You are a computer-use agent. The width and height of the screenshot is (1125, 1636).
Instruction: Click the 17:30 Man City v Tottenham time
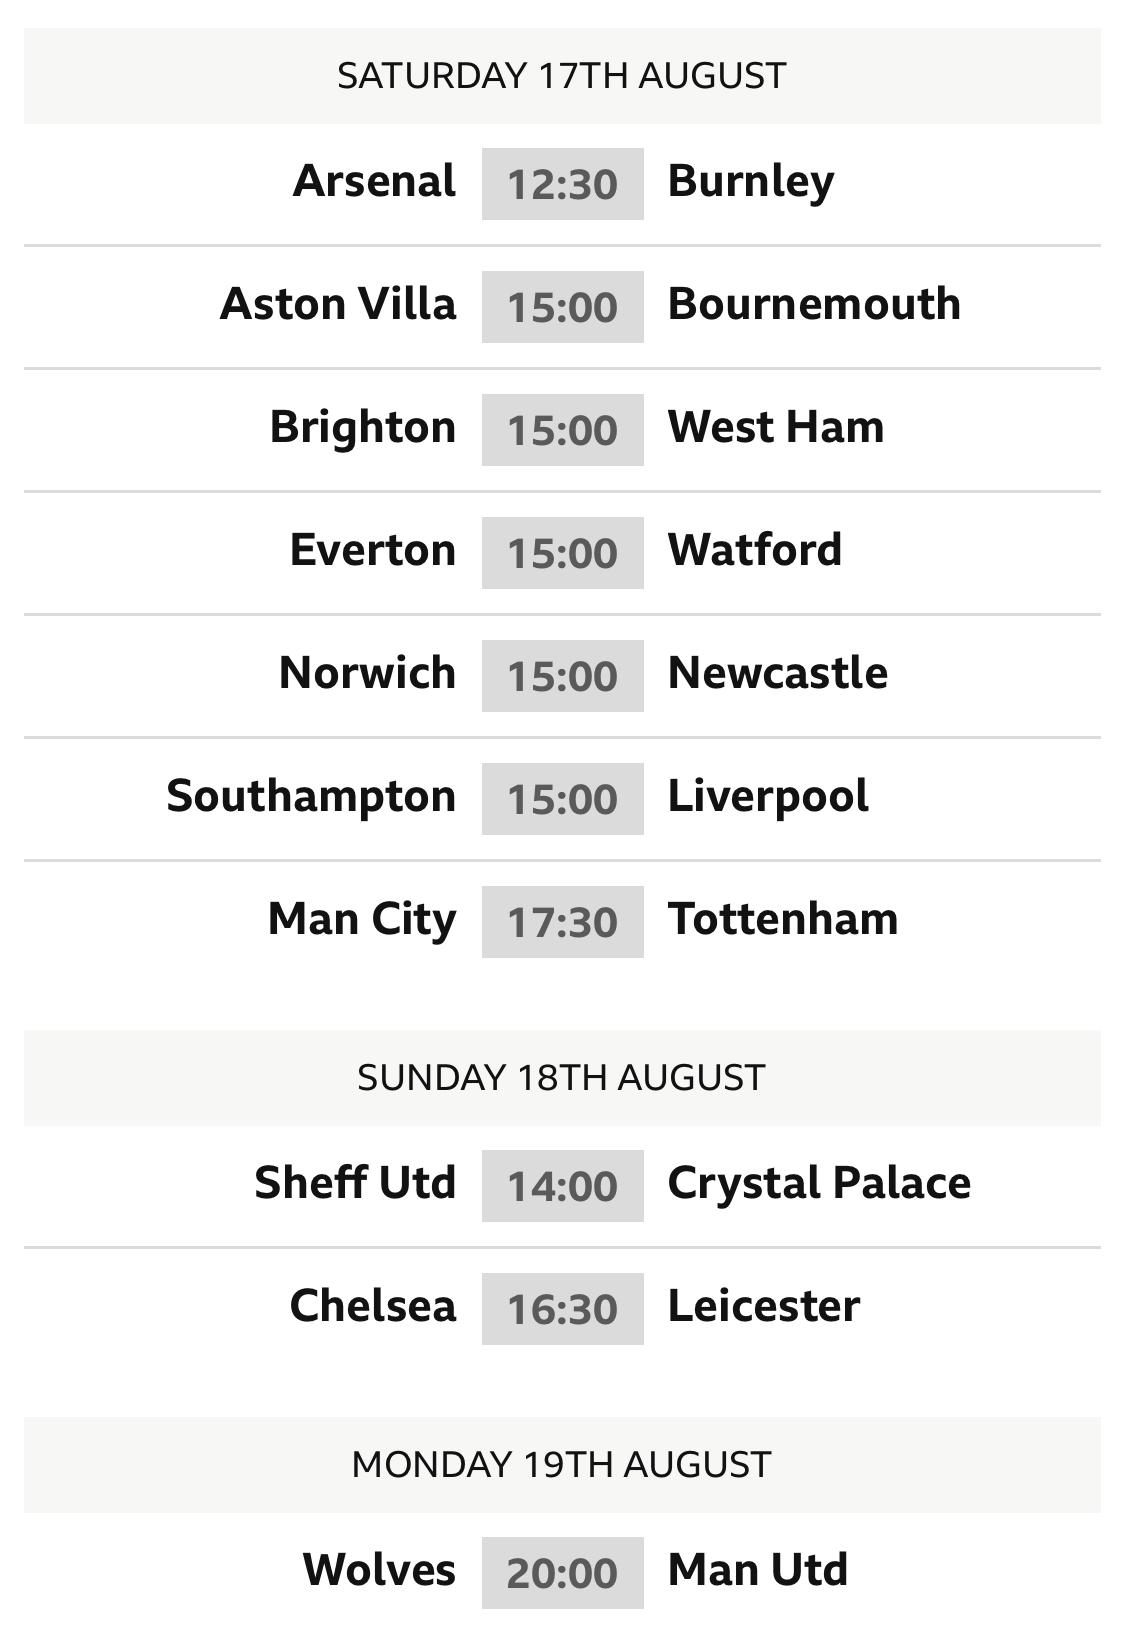[x=562, y=922]
